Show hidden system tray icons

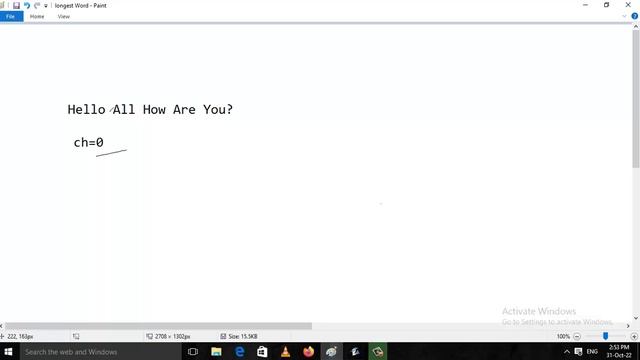pos(567,351)
